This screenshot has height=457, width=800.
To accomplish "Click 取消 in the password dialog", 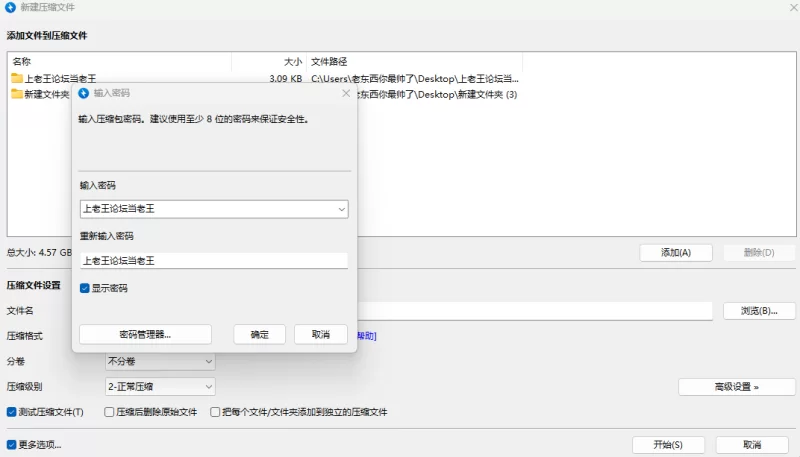I will tap(321, 335).
